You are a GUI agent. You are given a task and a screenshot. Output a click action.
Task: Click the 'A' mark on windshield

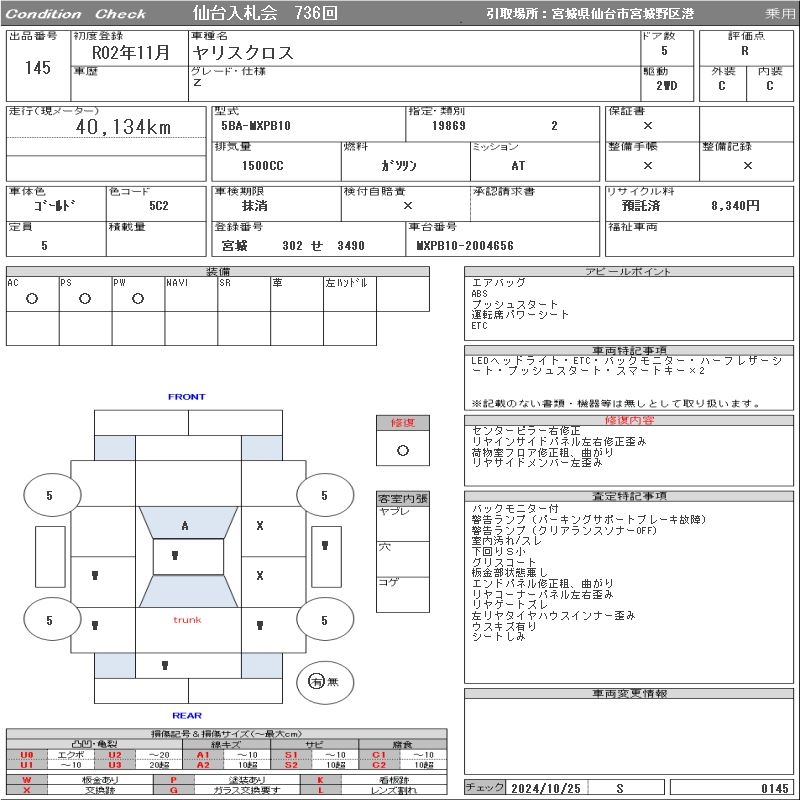pos(185,526)
